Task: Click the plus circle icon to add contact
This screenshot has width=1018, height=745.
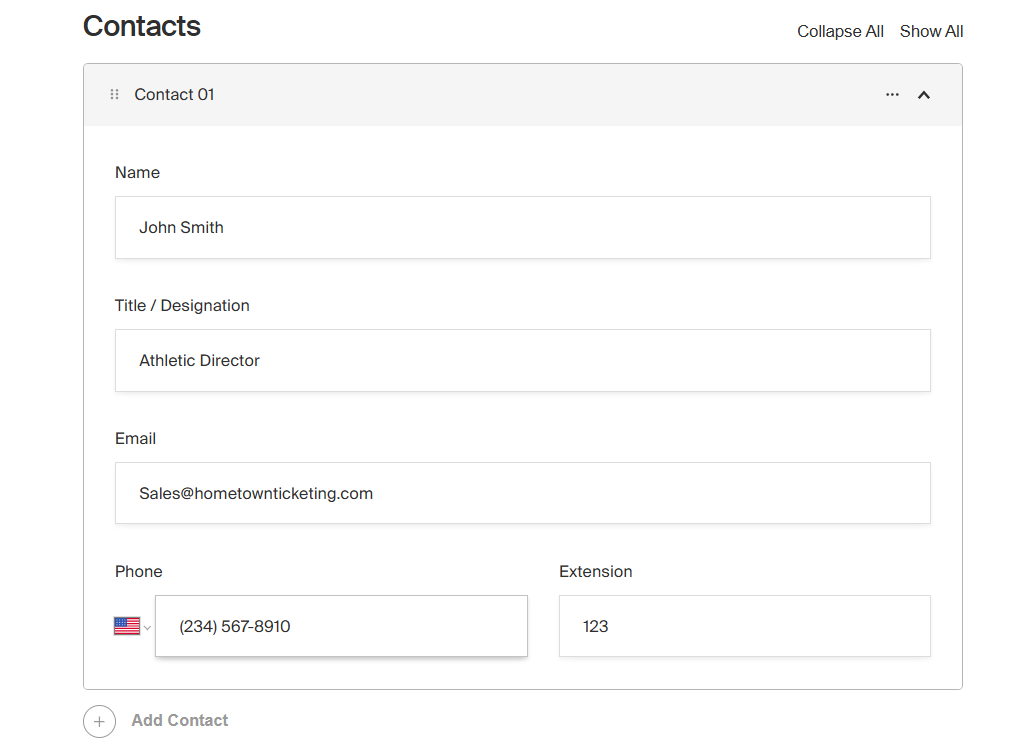Action: 99,721
